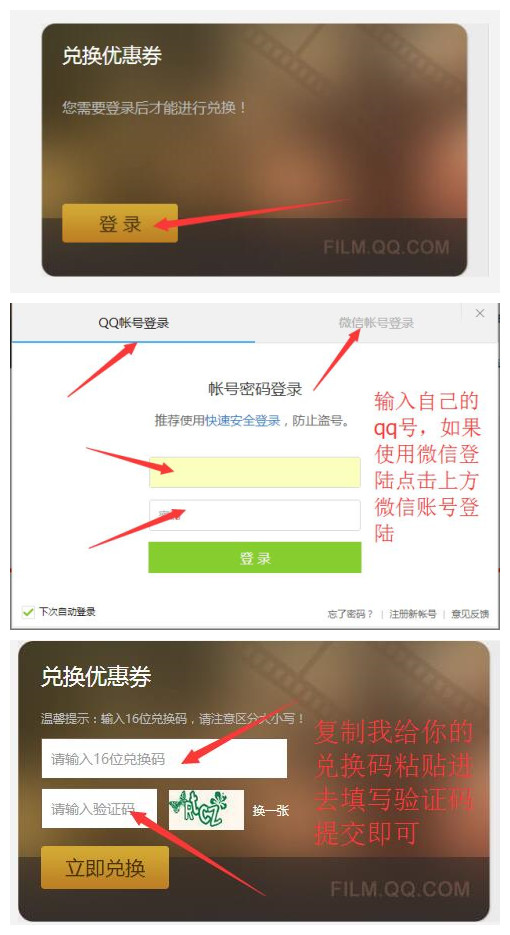510x935 pixels.
Task: Focus the password input field
Action: point(255,515)
